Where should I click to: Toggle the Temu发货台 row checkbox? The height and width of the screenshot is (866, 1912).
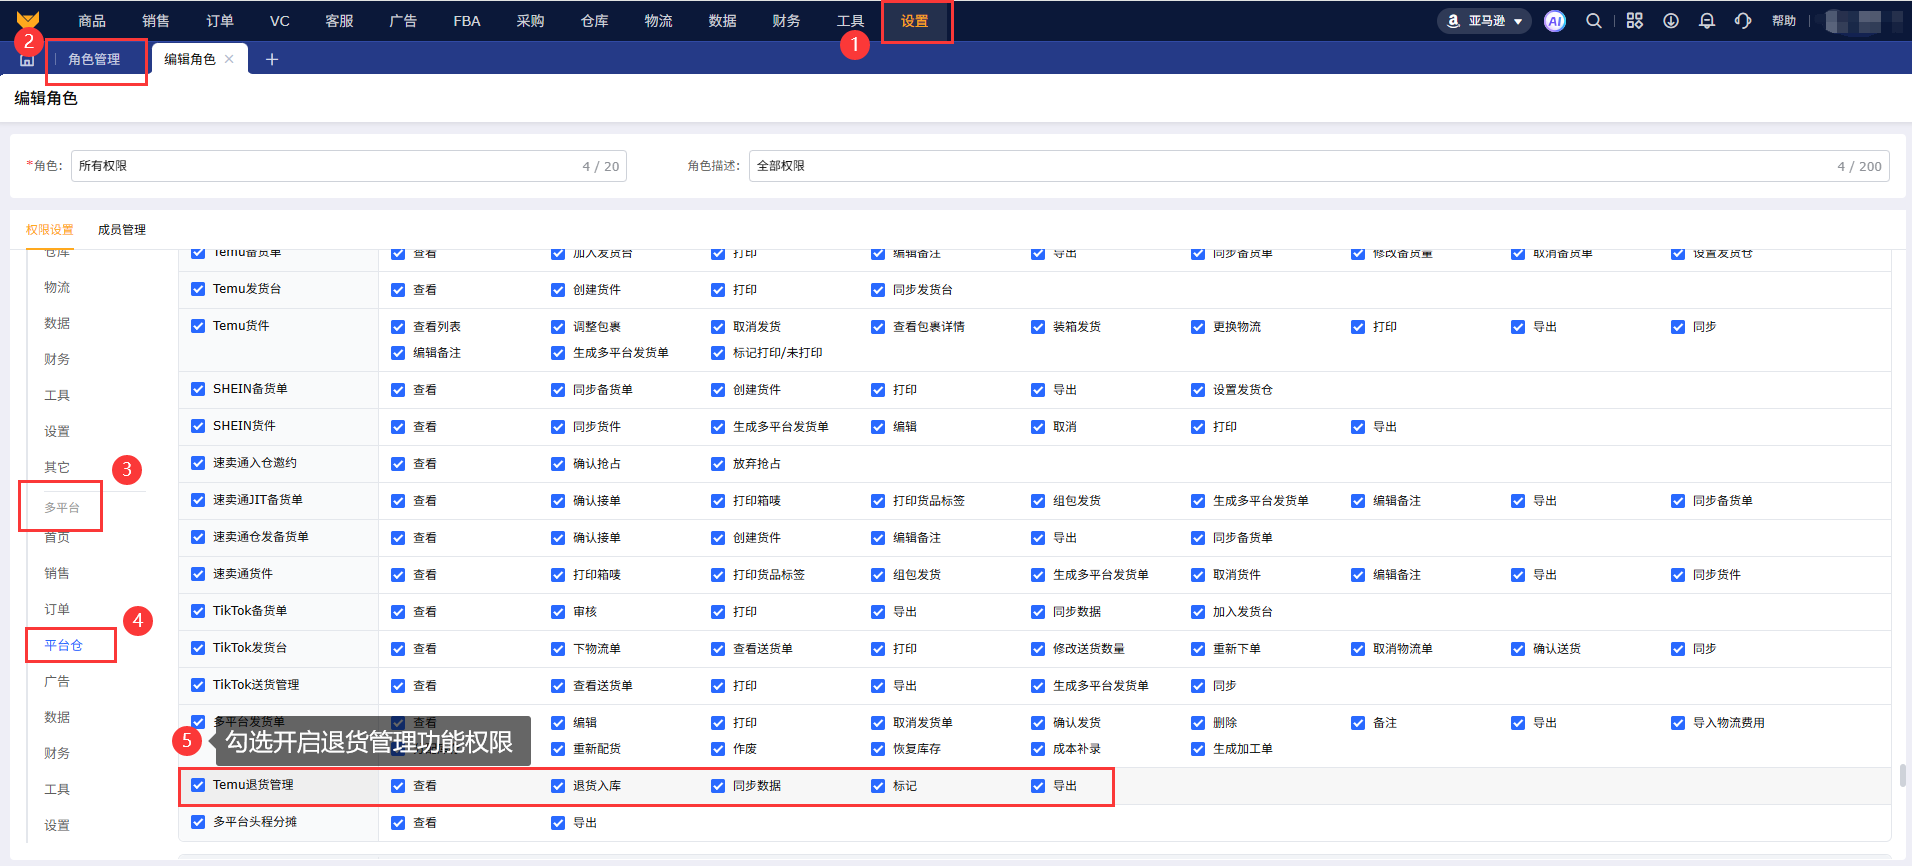point(198,289)
